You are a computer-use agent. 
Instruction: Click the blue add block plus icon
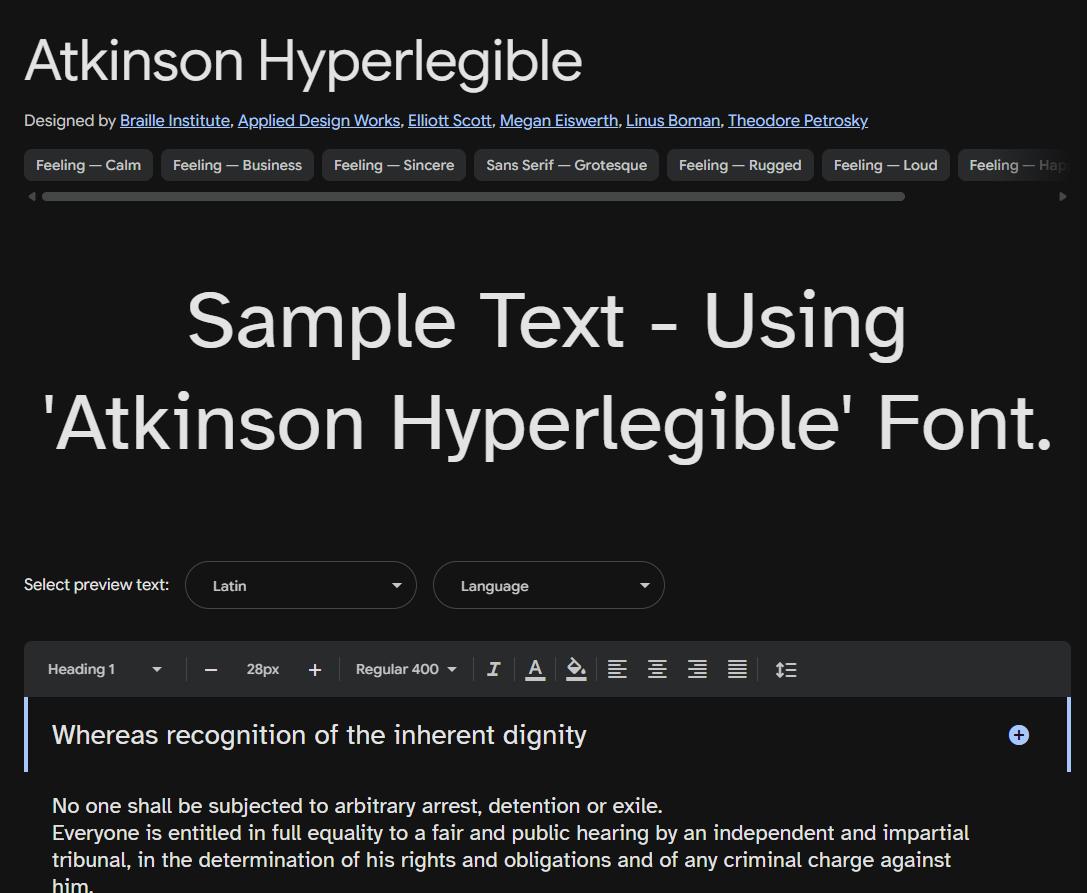(x=1018, y=735)
